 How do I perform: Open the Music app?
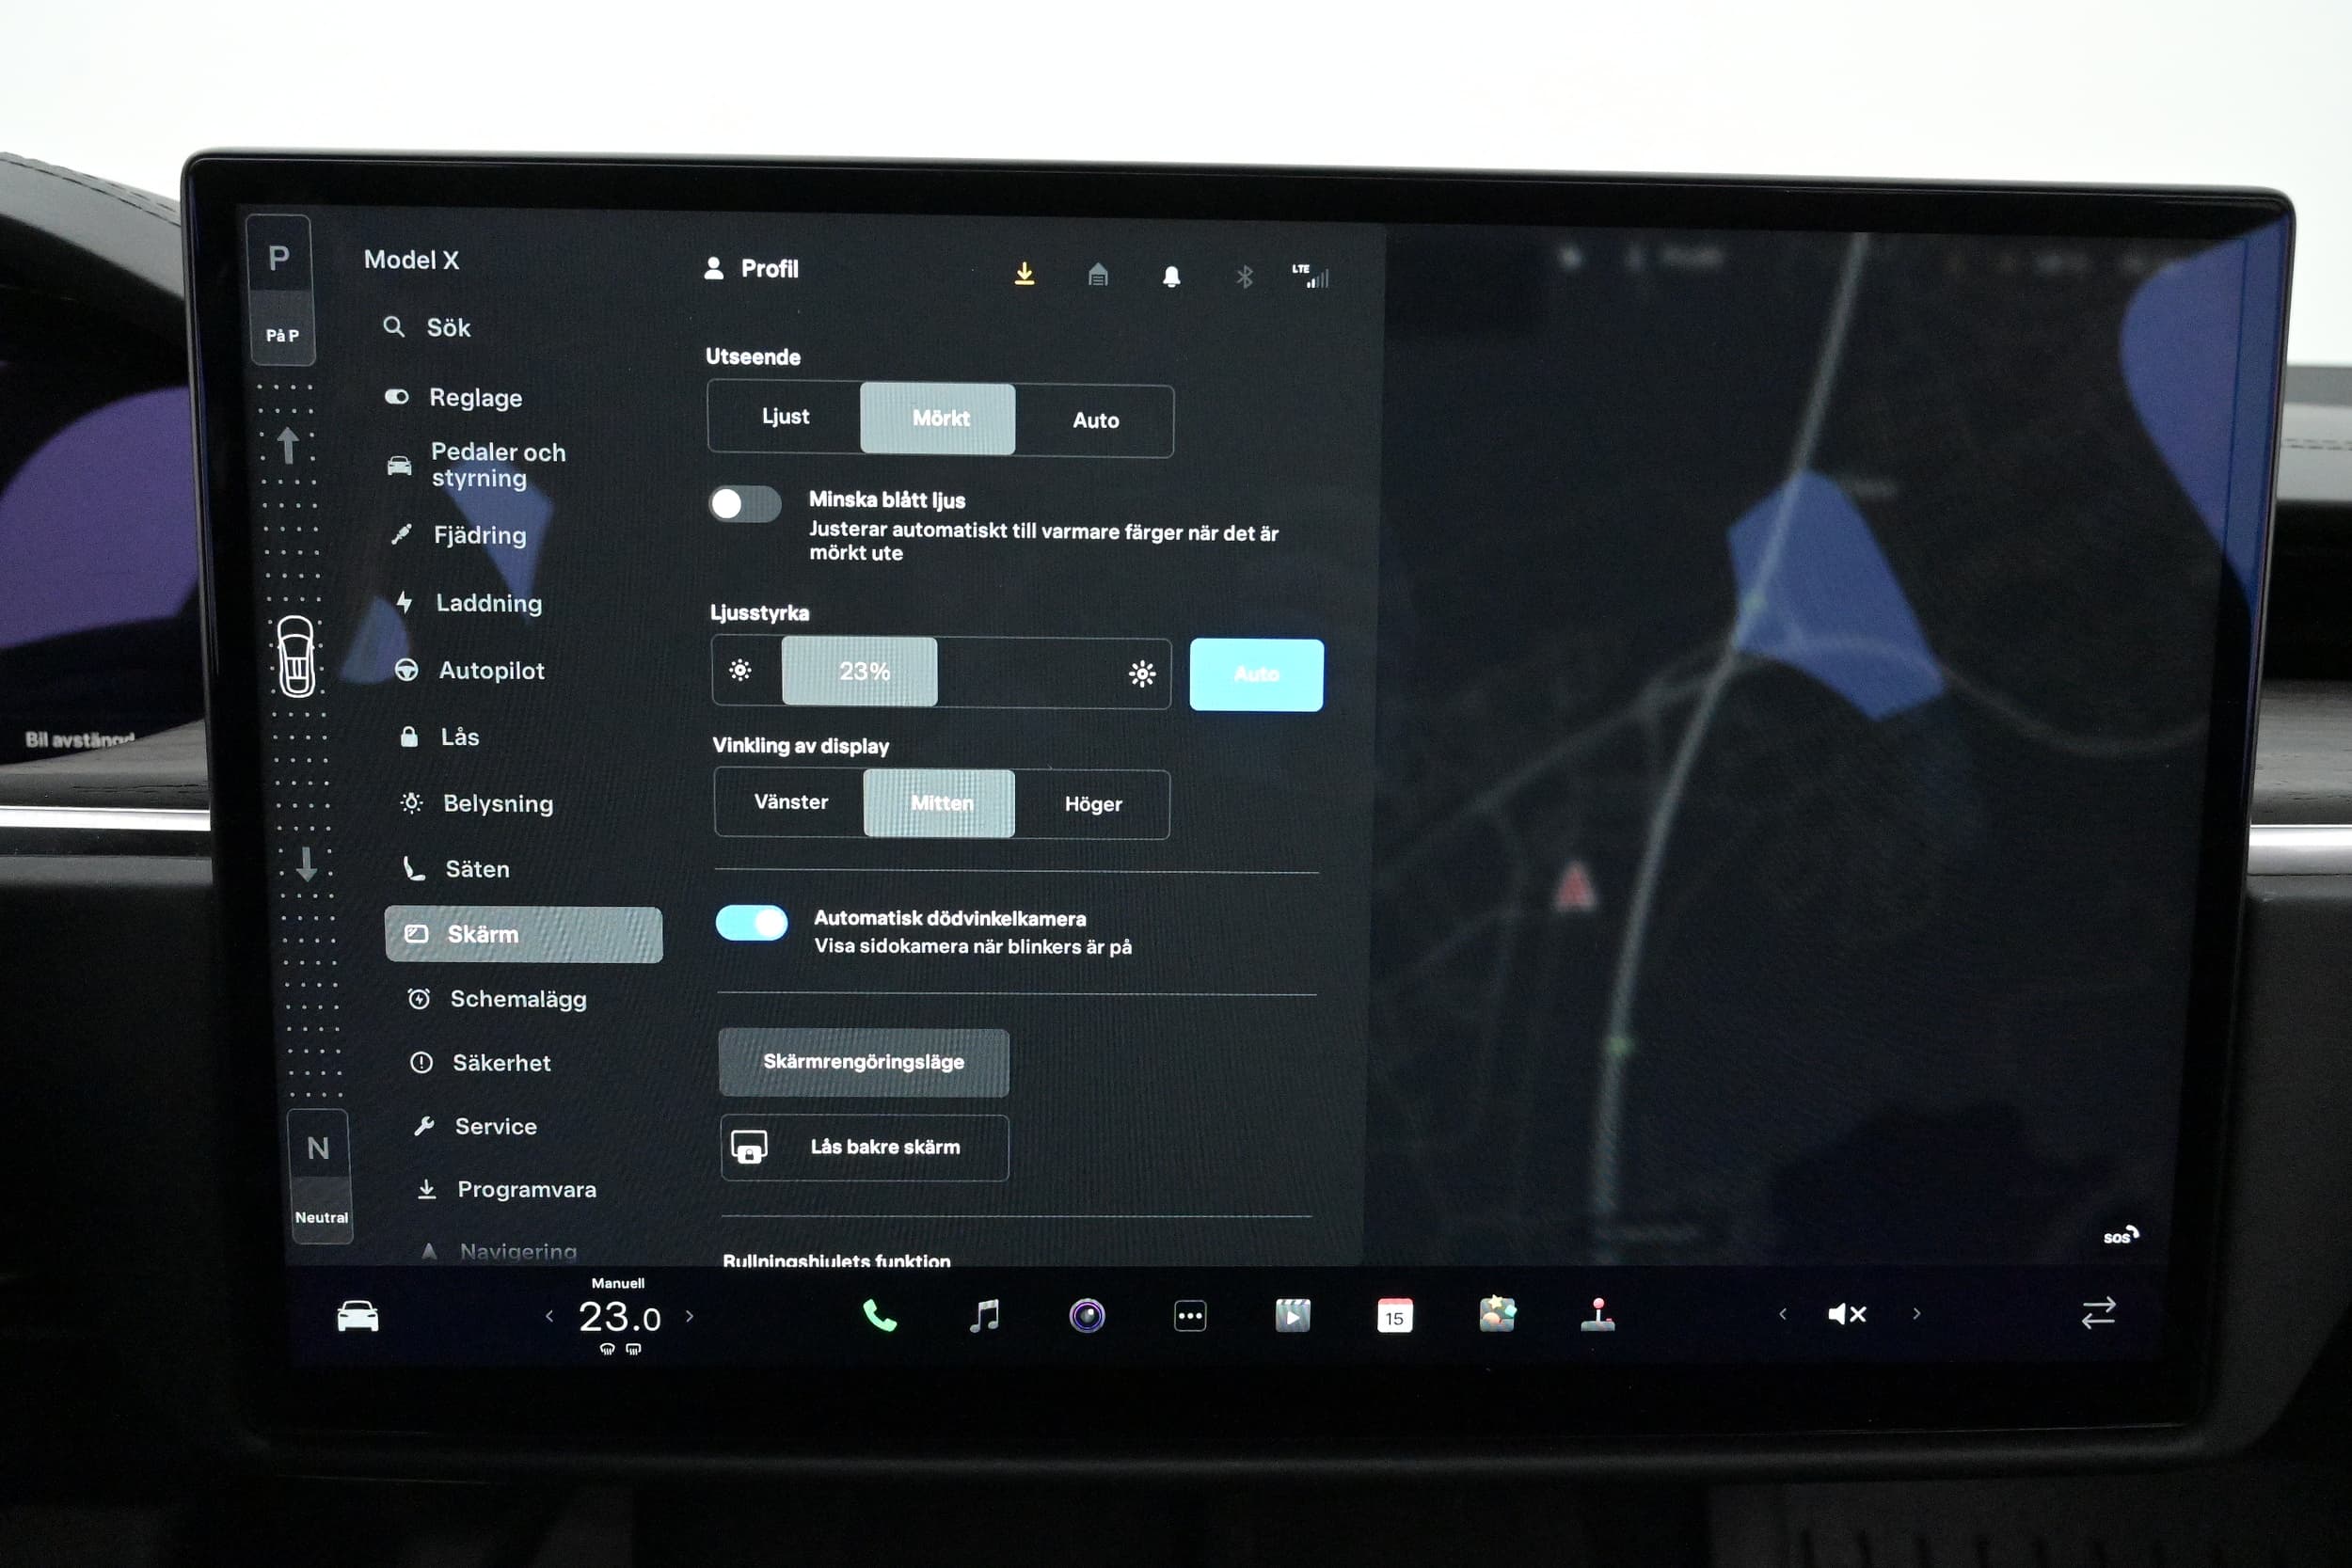[984, 1315]
